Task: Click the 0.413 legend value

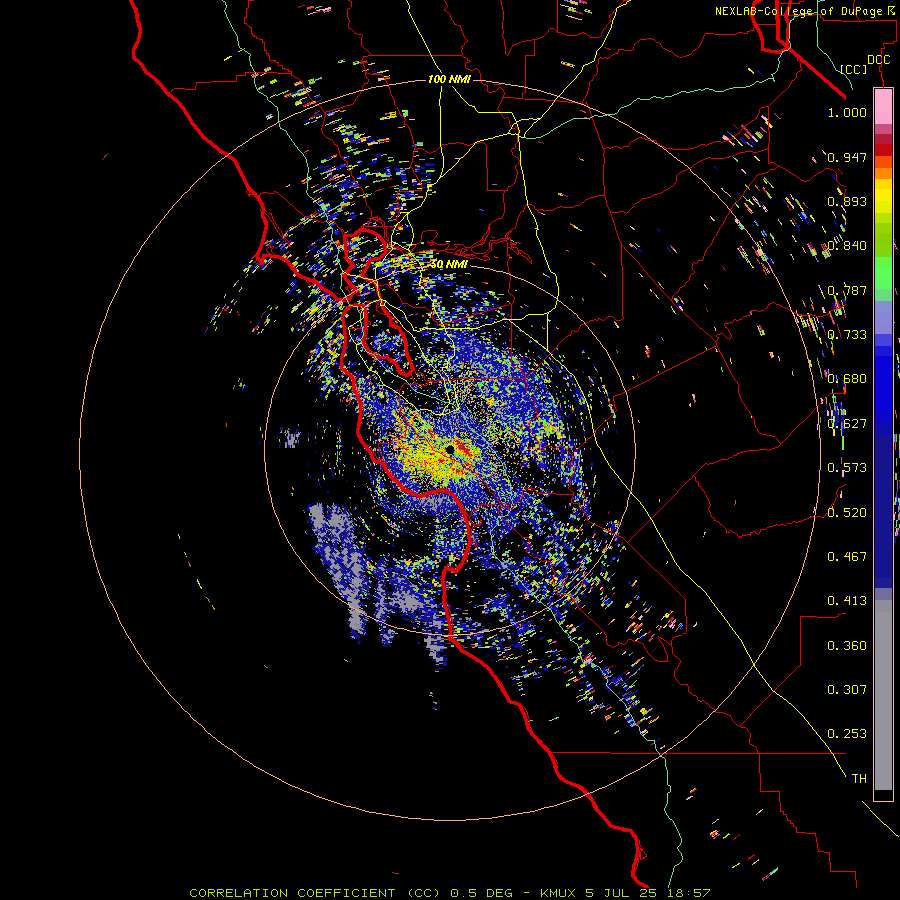Action: tap(847, 601)
